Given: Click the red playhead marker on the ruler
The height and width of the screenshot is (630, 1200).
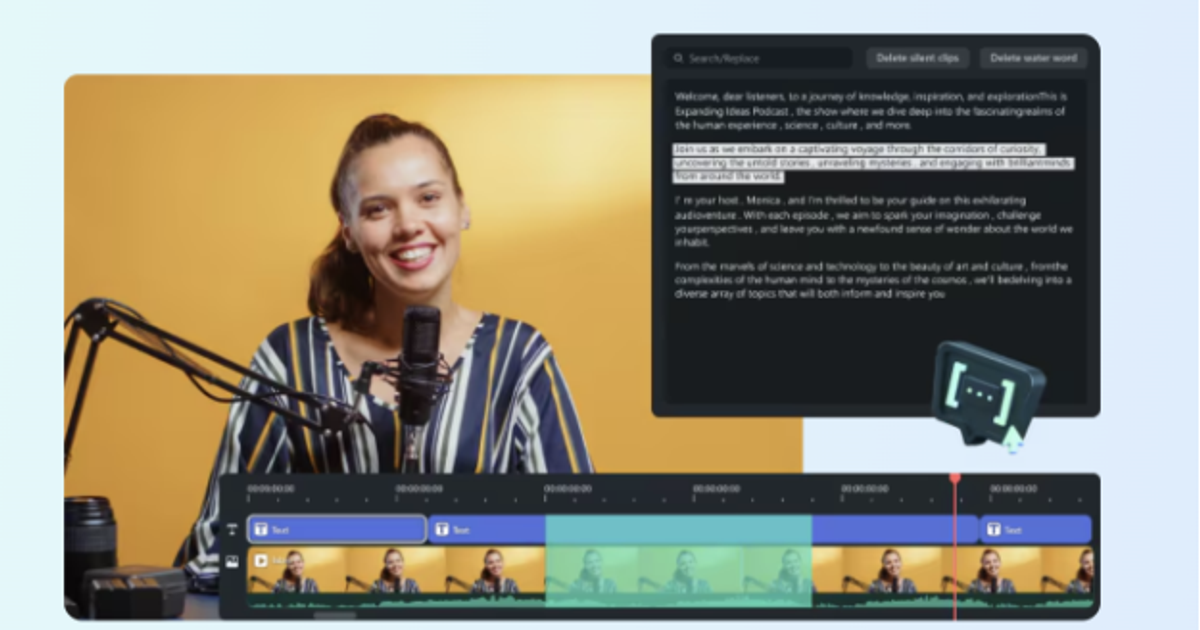Looking at the screenshot, I should (x=955, y=479).
